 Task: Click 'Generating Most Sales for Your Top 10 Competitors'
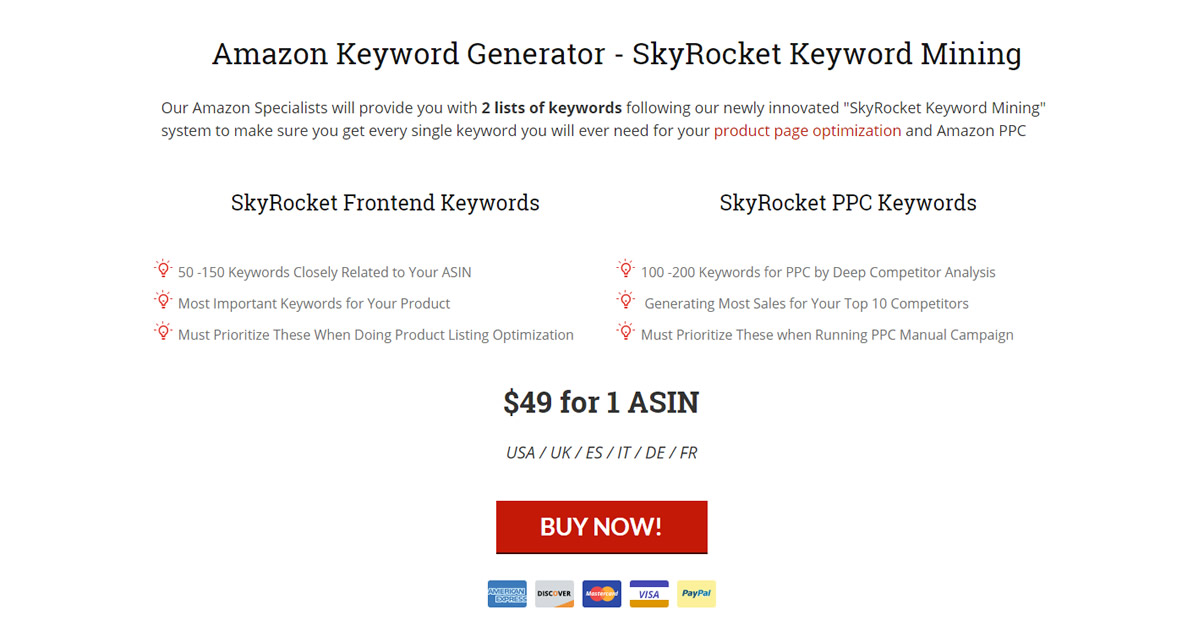pyautogui.click(x=807, y=303)
